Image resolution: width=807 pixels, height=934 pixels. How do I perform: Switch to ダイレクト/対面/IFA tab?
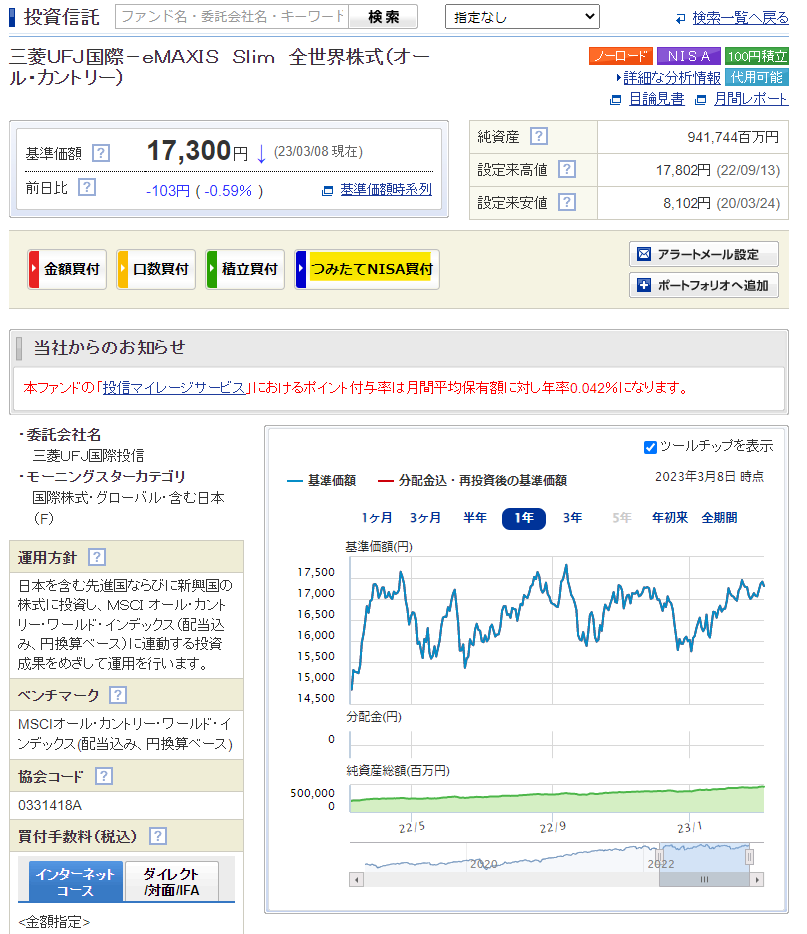tap(172, 882)
